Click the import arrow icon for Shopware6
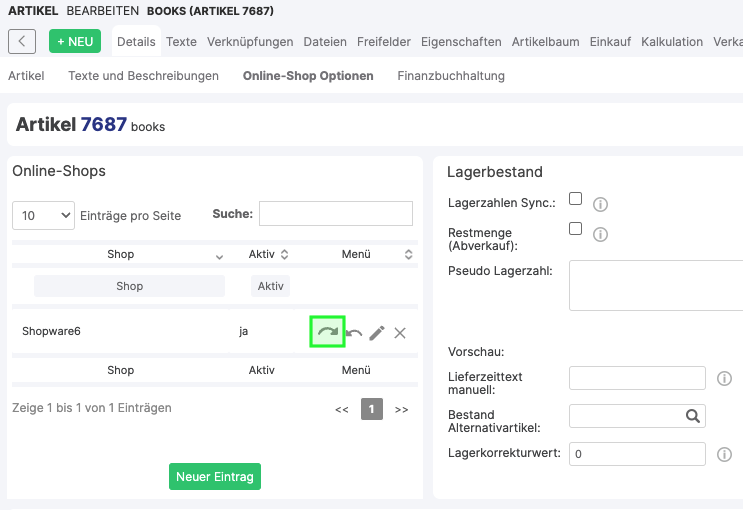The width and height of the screenshot is (743, 510). [354, 333]
